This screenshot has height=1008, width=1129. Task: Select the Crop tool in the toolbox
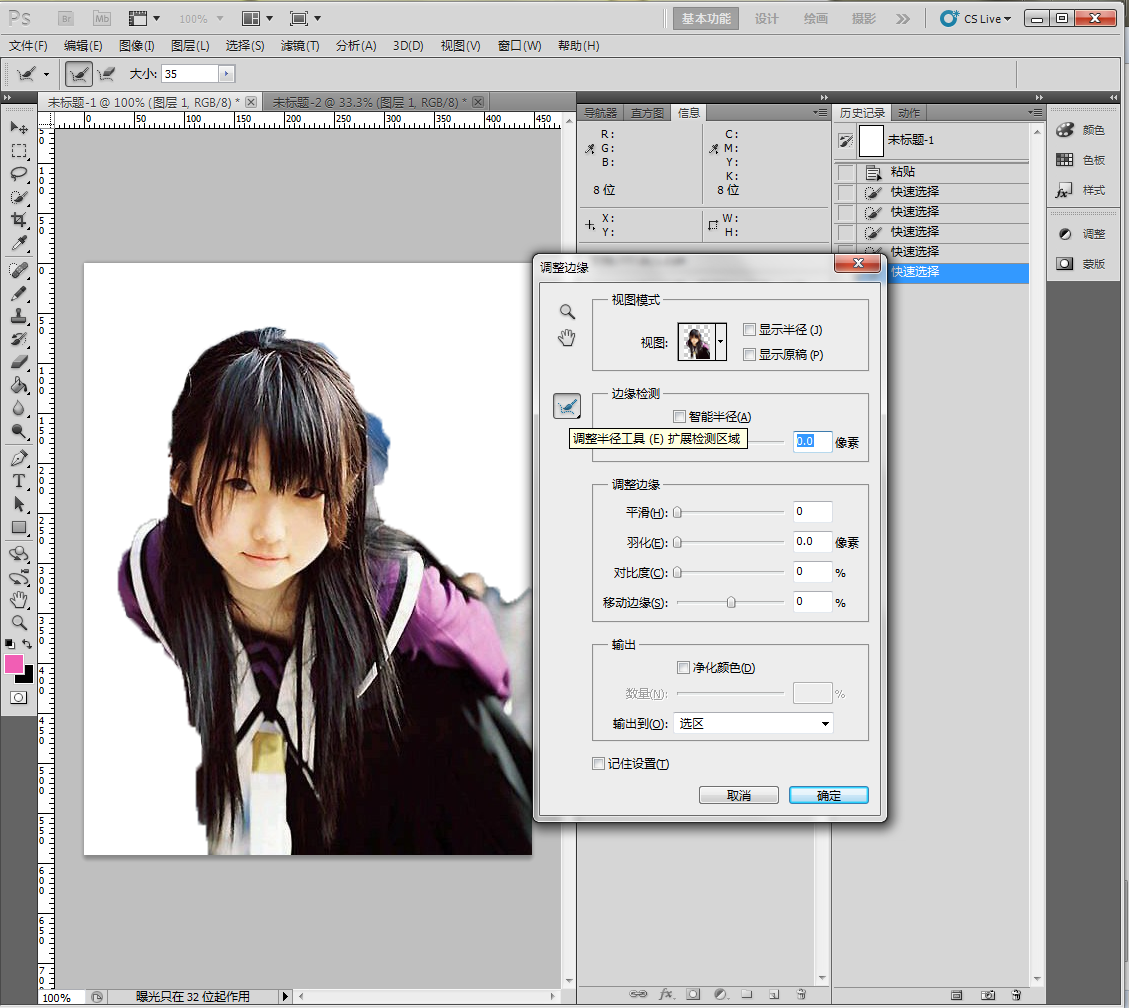tap(19, 220)
